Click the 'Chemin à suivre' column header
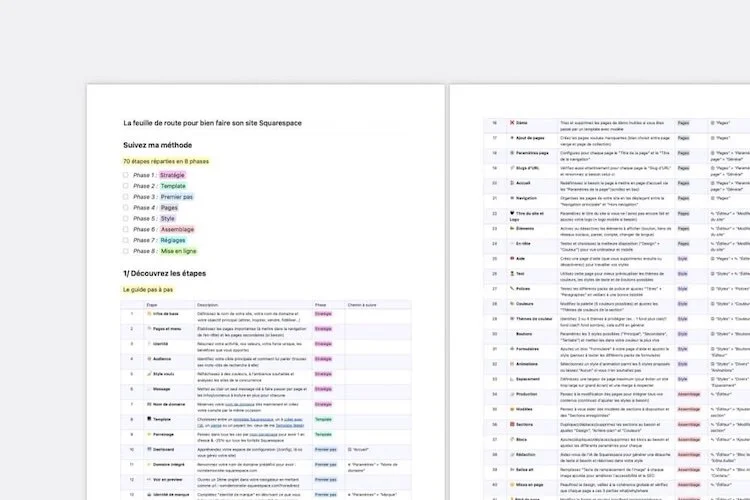The height and width of the screenshot is (500, 750). point(362,305)
